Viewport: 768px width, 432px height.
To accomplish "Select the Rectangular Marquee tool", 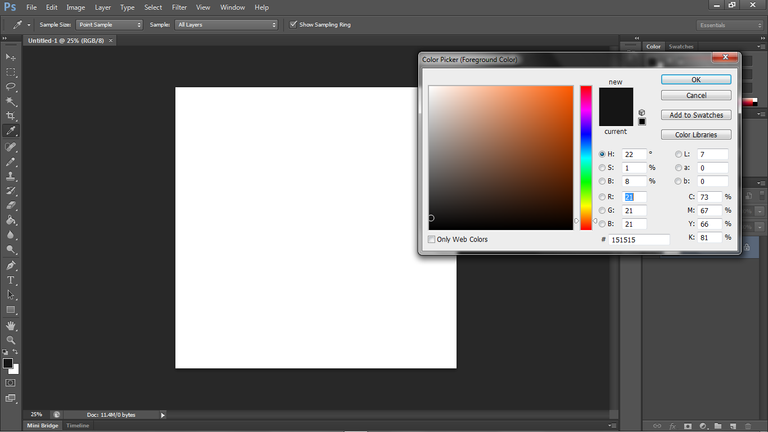I will (10, 72).
